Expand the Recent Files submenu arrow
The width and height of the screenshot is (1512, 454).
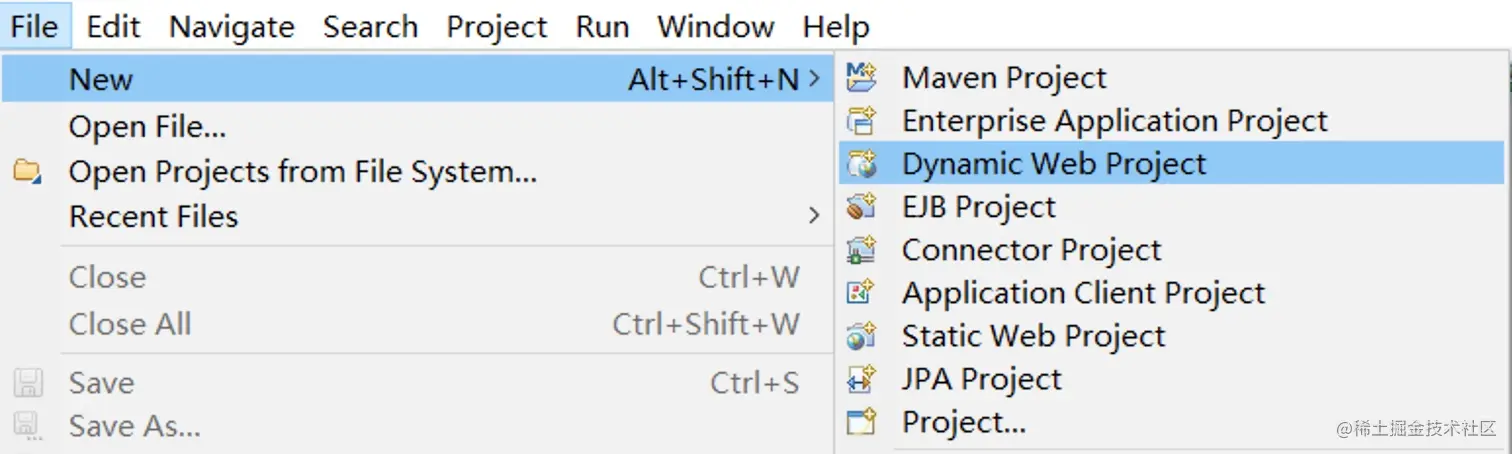tap(815, 216)
